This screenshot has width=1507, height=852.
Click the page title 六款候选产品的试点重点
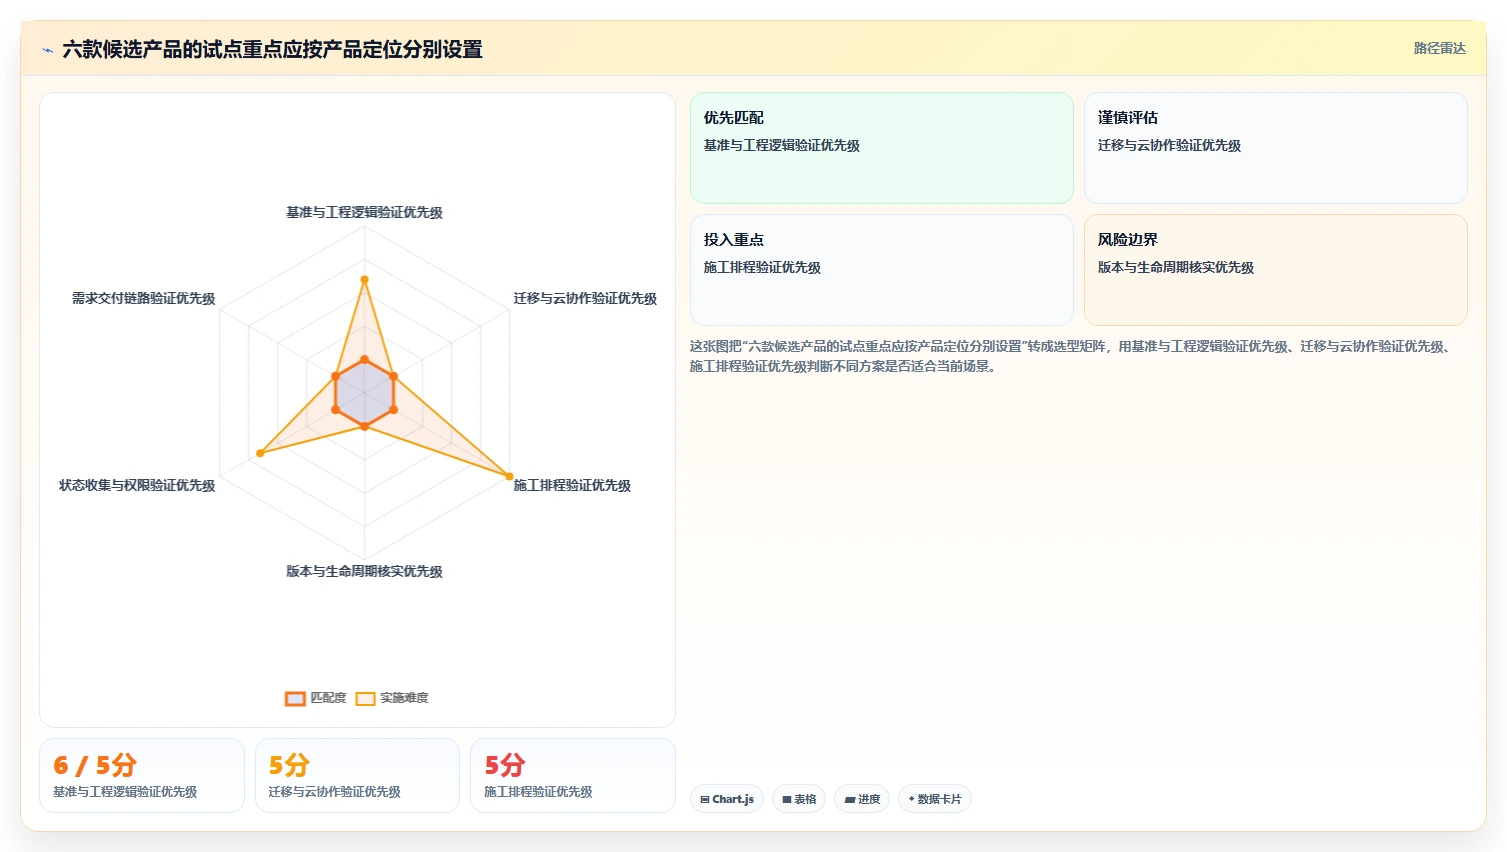(x=272, y=49)
